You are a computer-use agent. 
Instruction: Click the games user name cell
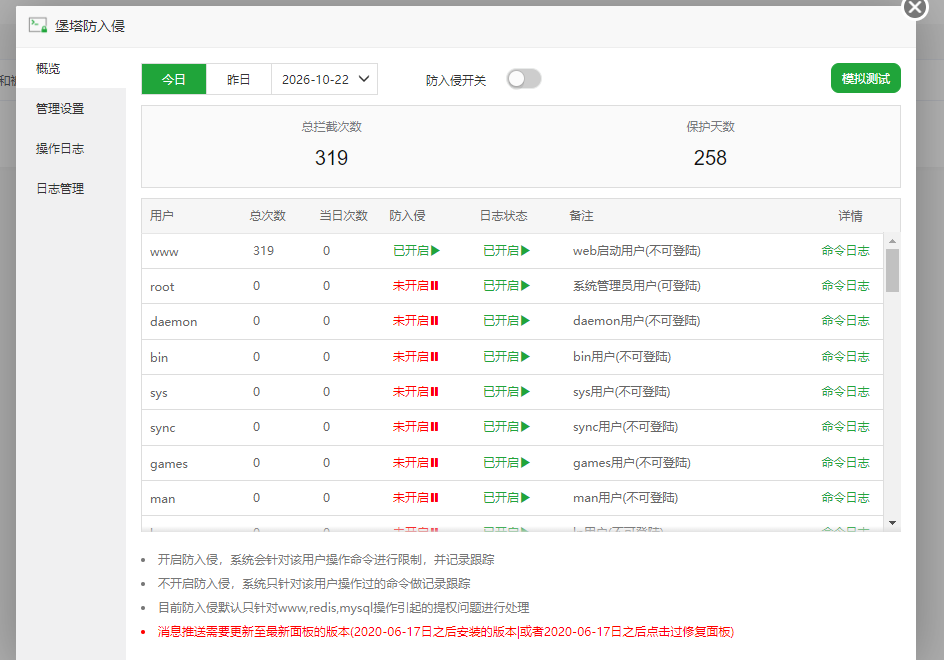(169, 464)
